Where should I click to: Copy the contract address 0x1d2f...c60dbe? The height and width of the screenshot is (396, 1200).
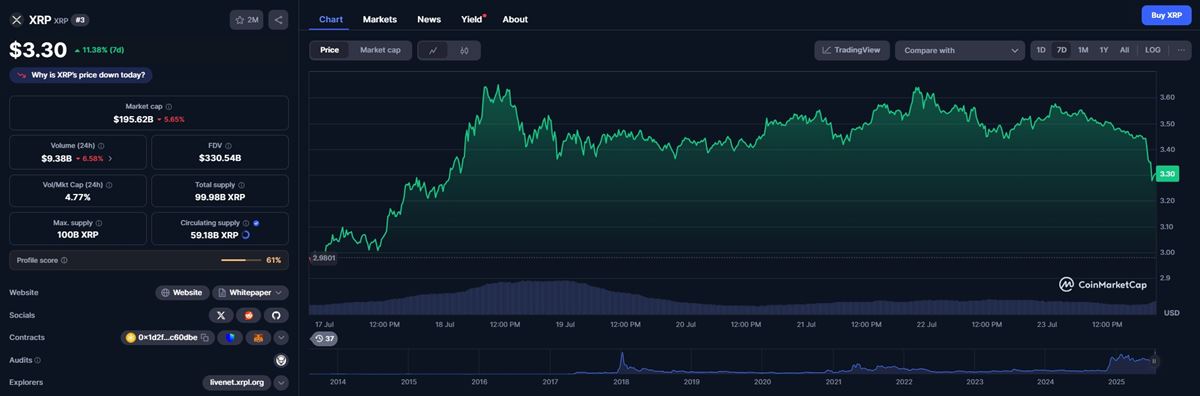(x=204, y=338)
